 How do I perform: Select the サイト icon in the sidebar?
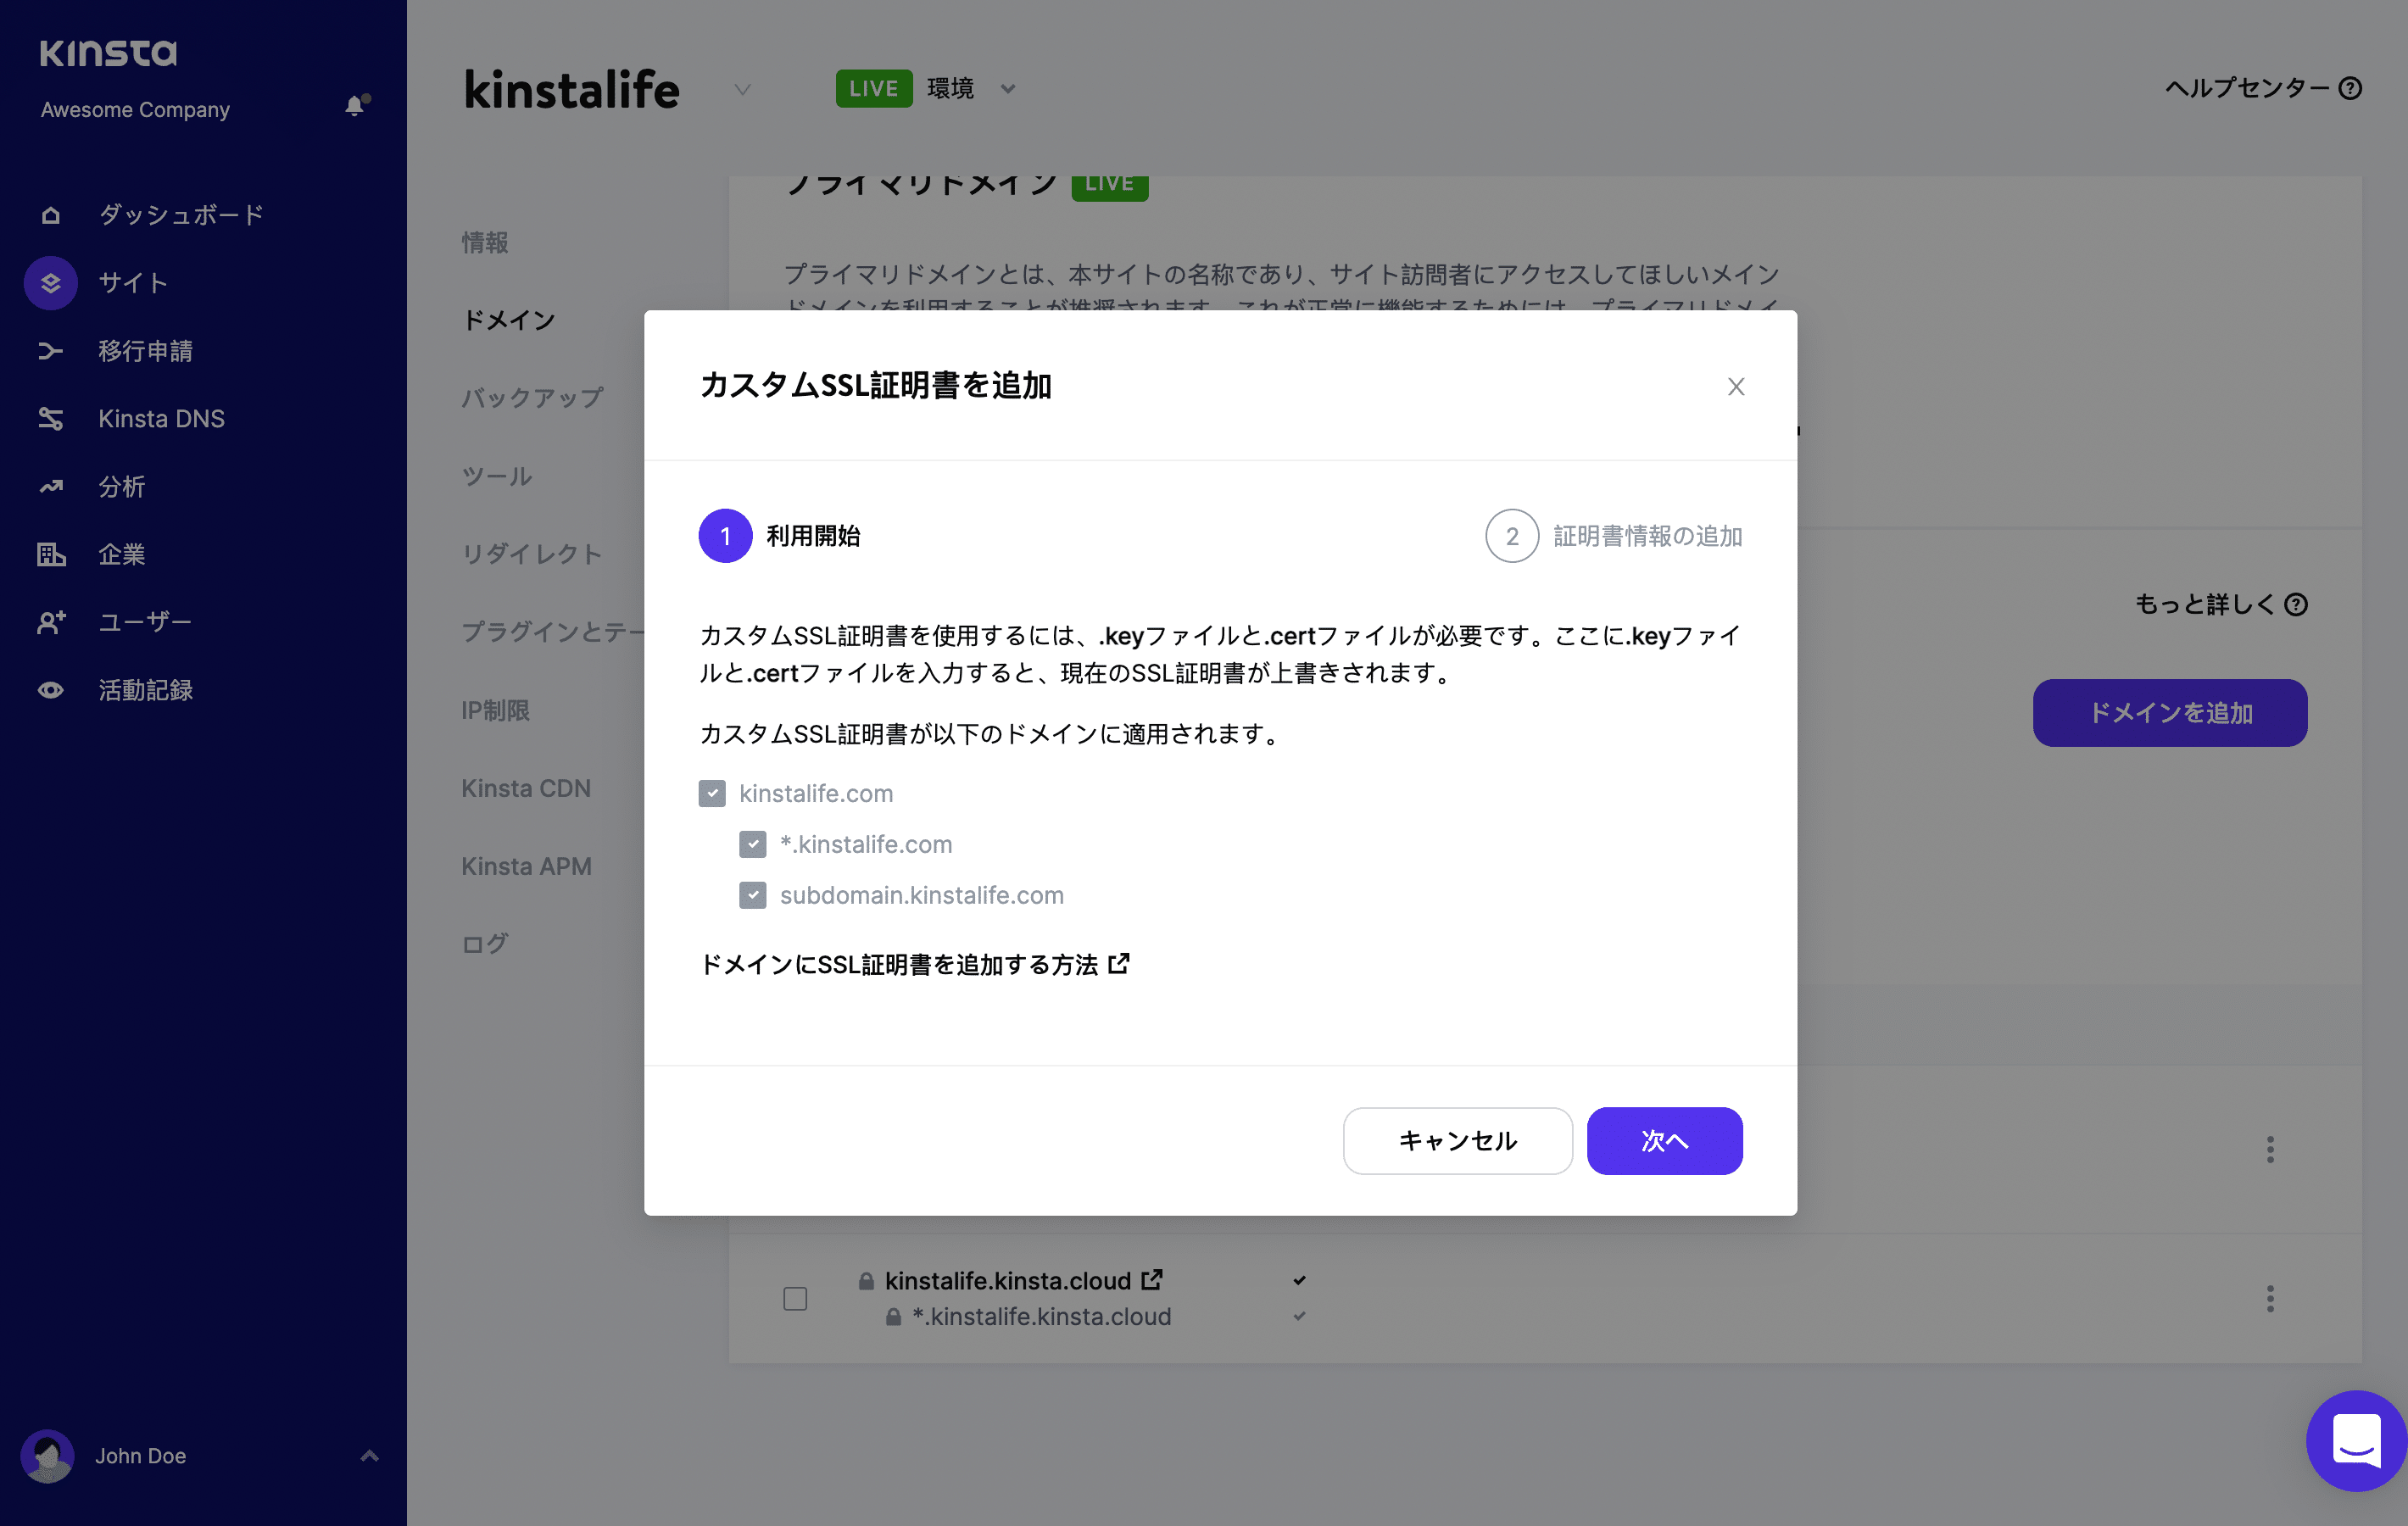pos(50,283)
